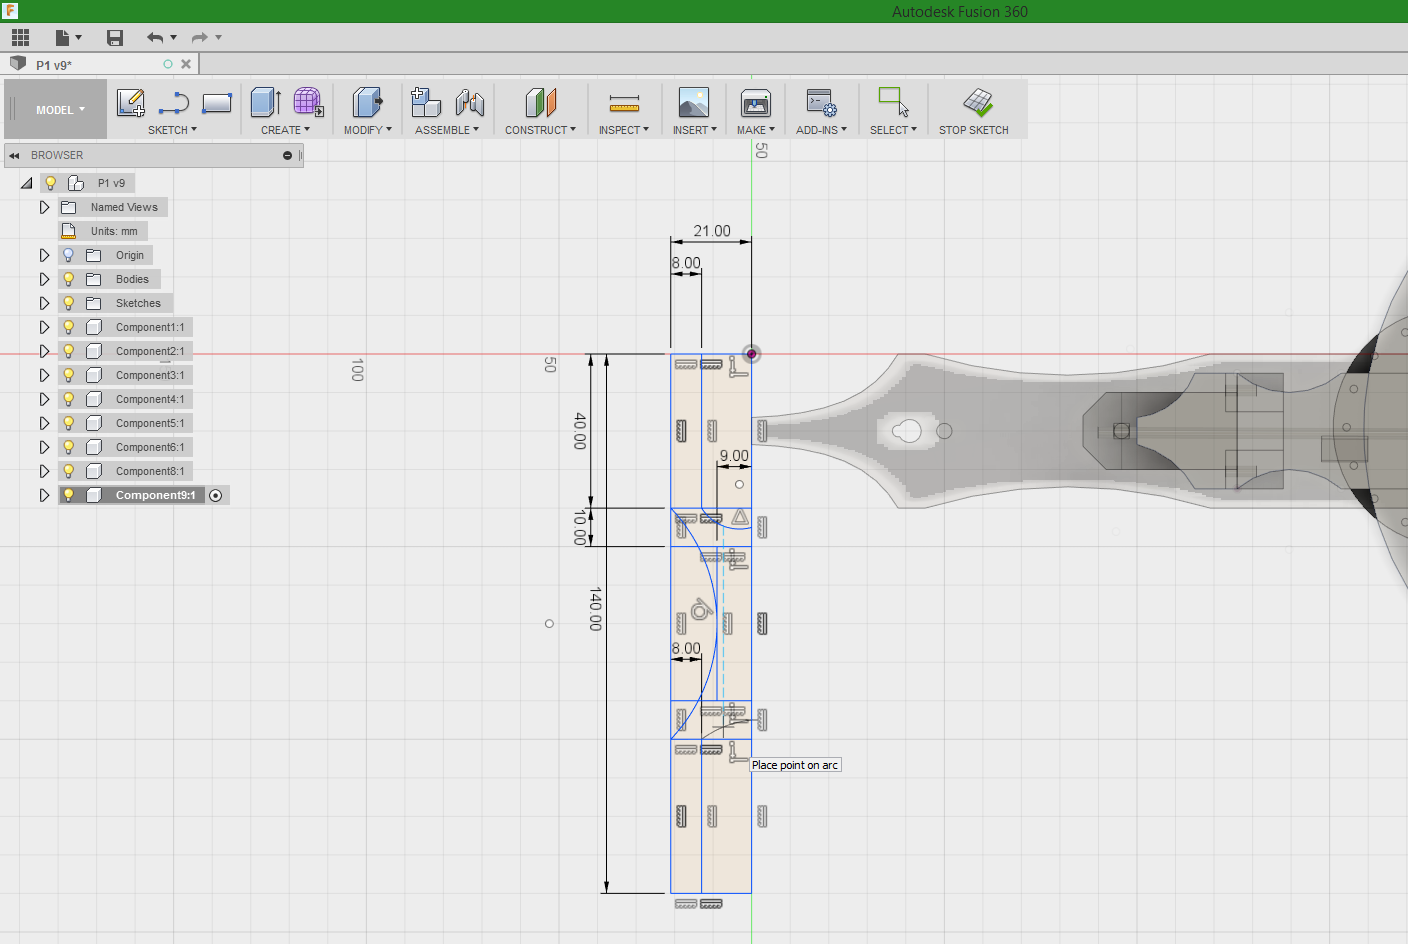The width and height of the screenshot is (1408, 944).
Task: Select the Insert image tool
Action: (693, 103)
